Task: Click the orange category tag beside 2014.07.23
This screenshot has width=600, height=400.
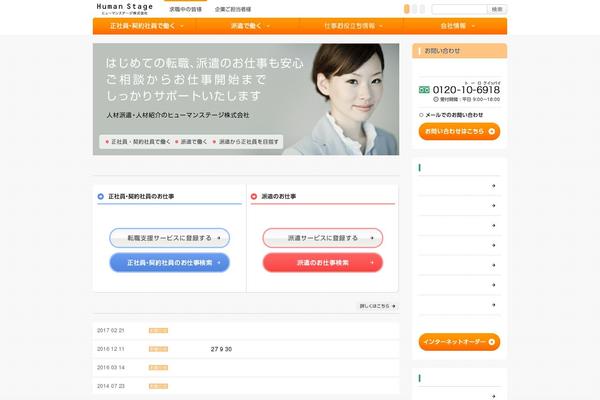Action: point(158,386)
